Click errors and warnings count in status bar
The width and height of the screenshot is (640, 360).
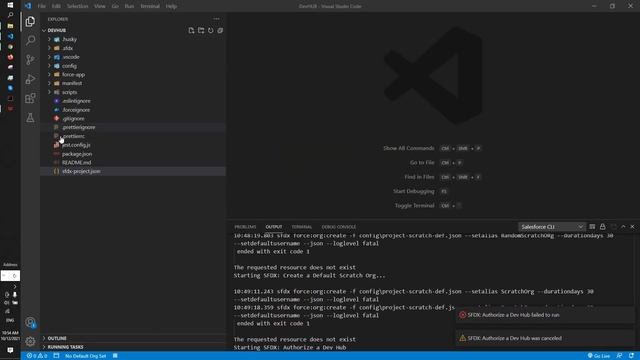click(x=37, y=356)
